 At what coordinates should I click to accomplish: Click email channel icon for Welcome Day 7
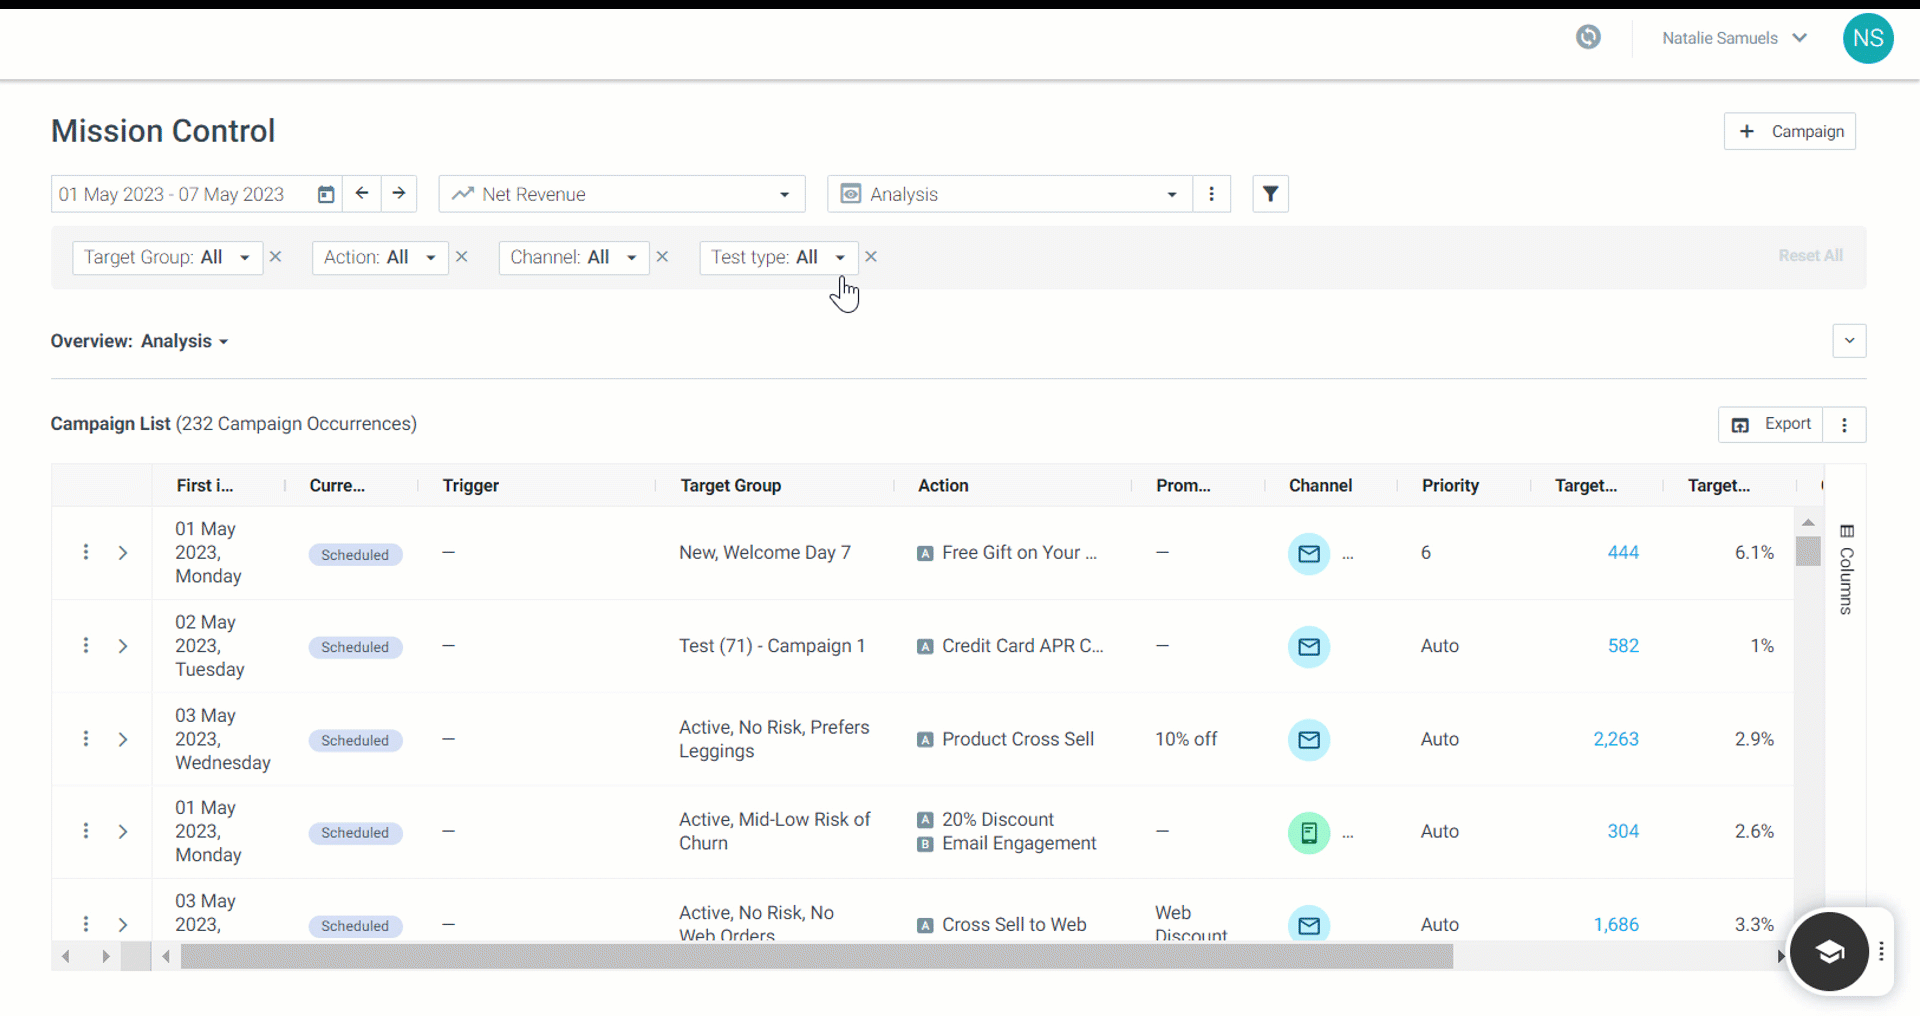pyautogui.click(x=1309, y=553)
